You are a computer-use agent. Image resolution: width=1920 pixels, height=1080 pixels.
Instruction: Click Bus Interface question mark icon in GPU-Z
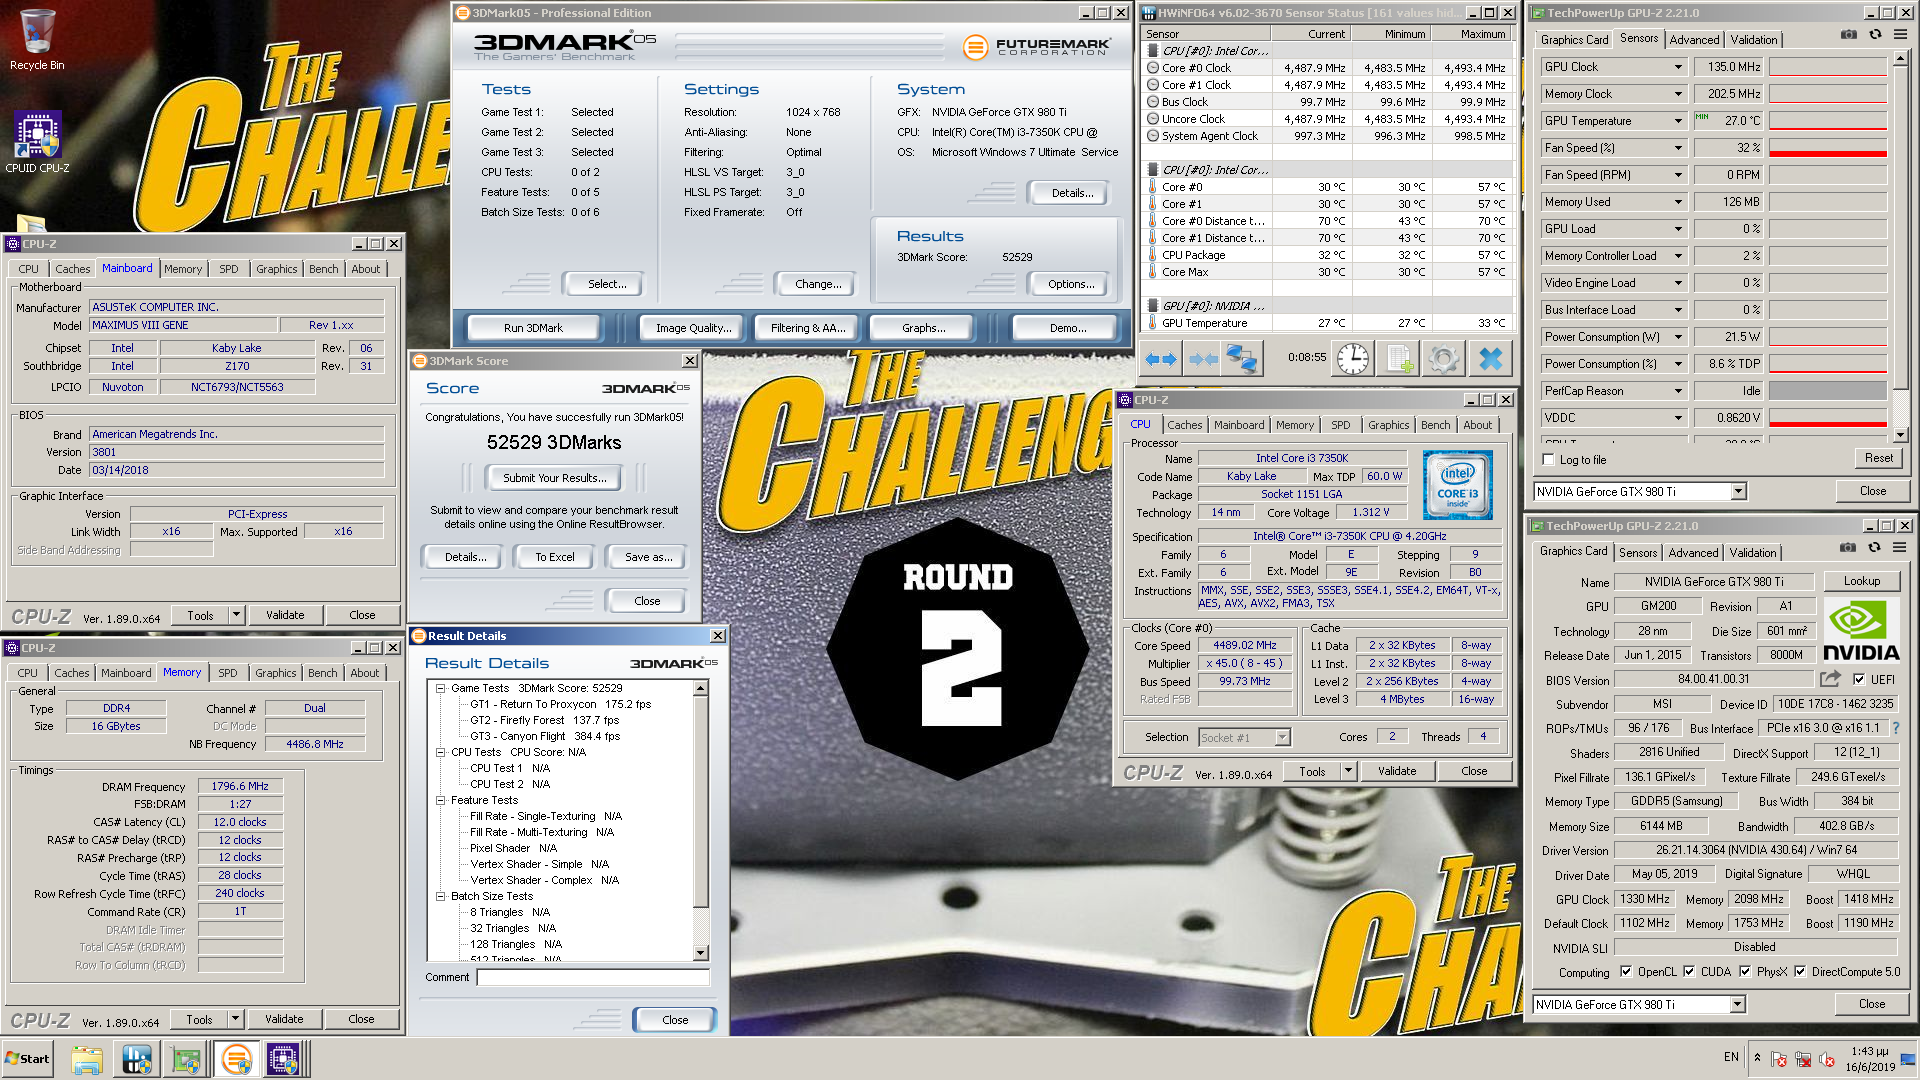(1896, 728)
